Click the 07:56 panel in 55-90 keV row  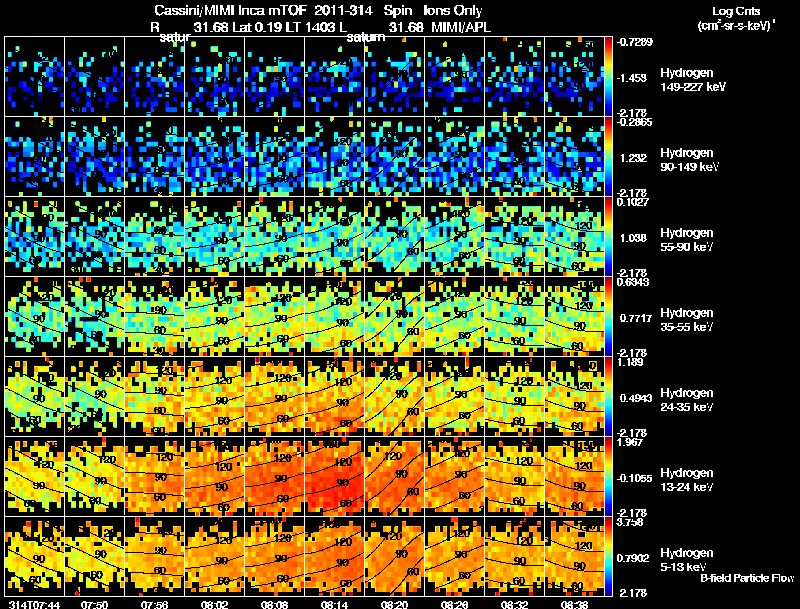[x=155, y=236]
